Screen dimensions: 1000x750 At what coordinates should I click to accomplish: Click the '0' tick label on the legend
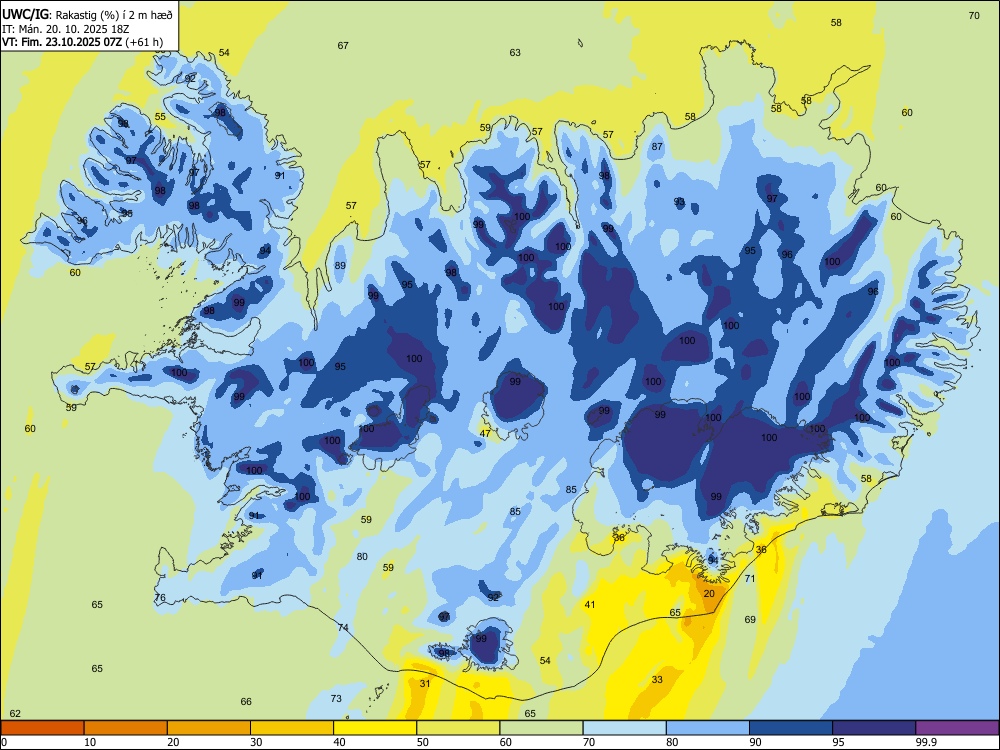point(4,742)
